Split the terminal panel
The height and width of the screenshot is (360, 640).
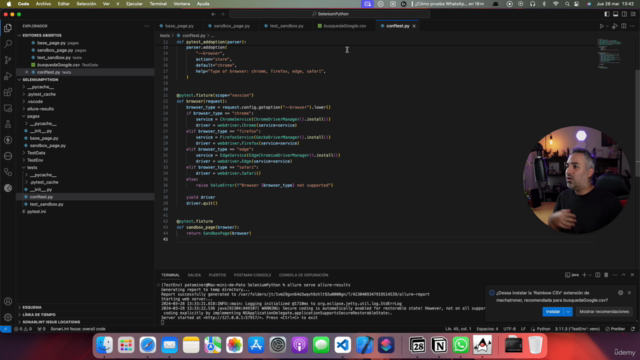(598, 275)
